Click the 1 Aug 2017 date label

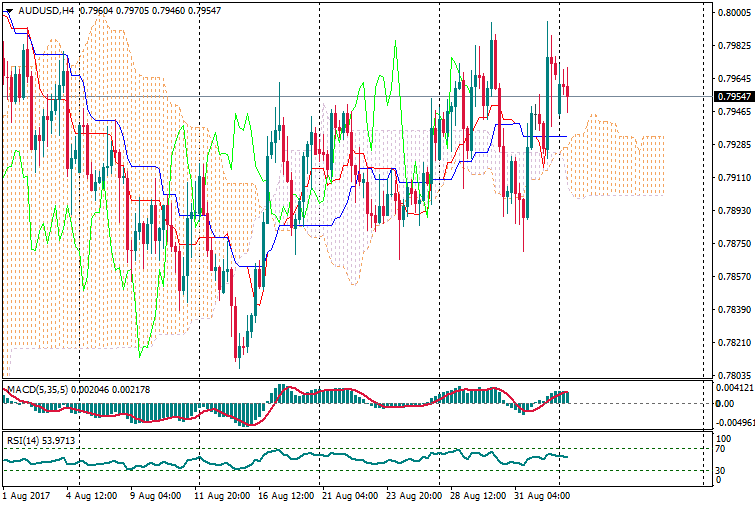[24, 495]
